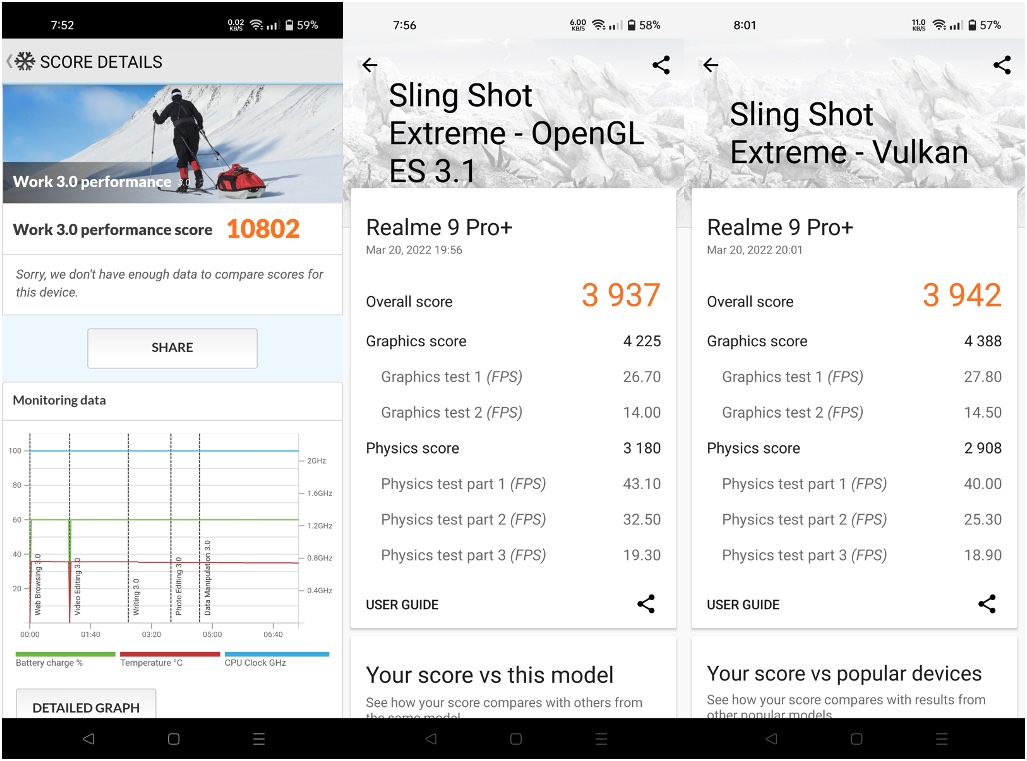This screenshot has height=761, width=1027.
Task: Tap Video Editing 3.0 marker in graph
Action: [x=77, y=586]
